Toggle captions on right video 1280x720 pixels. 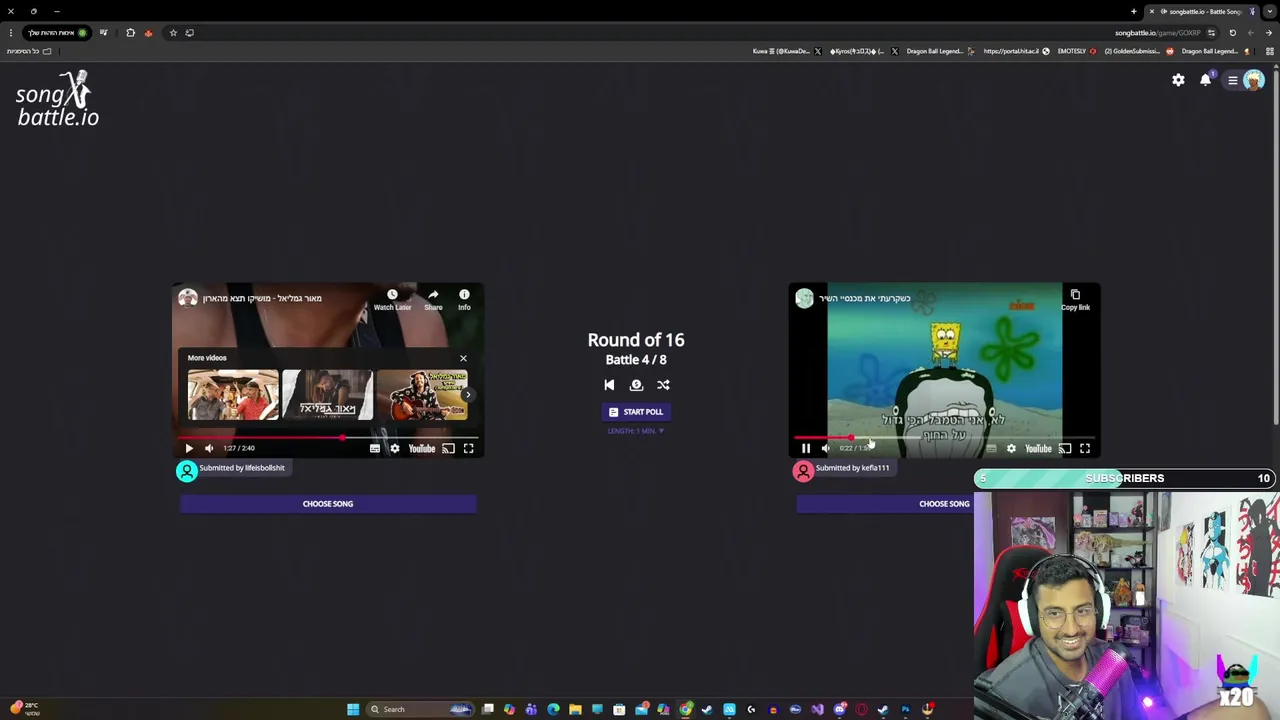pos(991,448)
